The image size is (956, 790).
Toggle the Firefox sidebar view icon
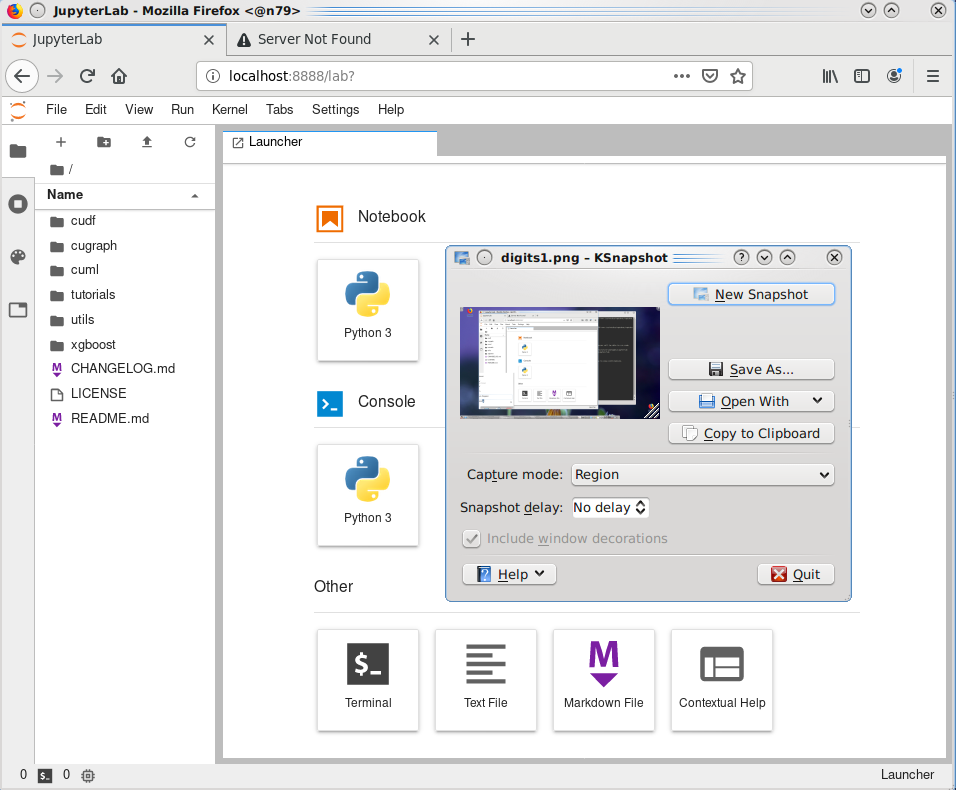[x=861, y=76]
